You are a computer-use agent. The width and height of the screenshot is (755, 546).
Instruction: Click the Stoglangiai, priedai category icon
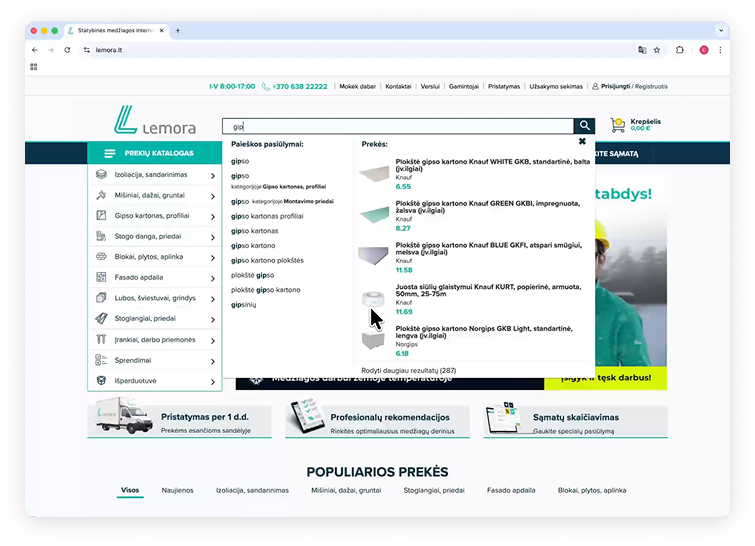101,318
